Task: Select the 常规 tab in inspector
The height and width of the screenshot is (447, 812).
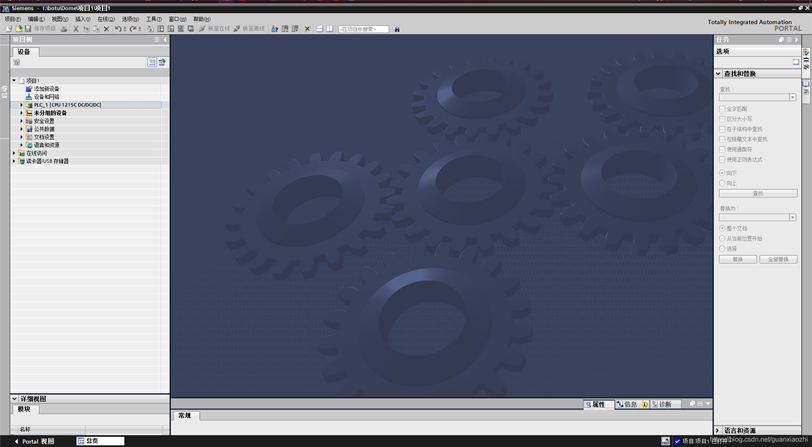Action: point(185,415)
